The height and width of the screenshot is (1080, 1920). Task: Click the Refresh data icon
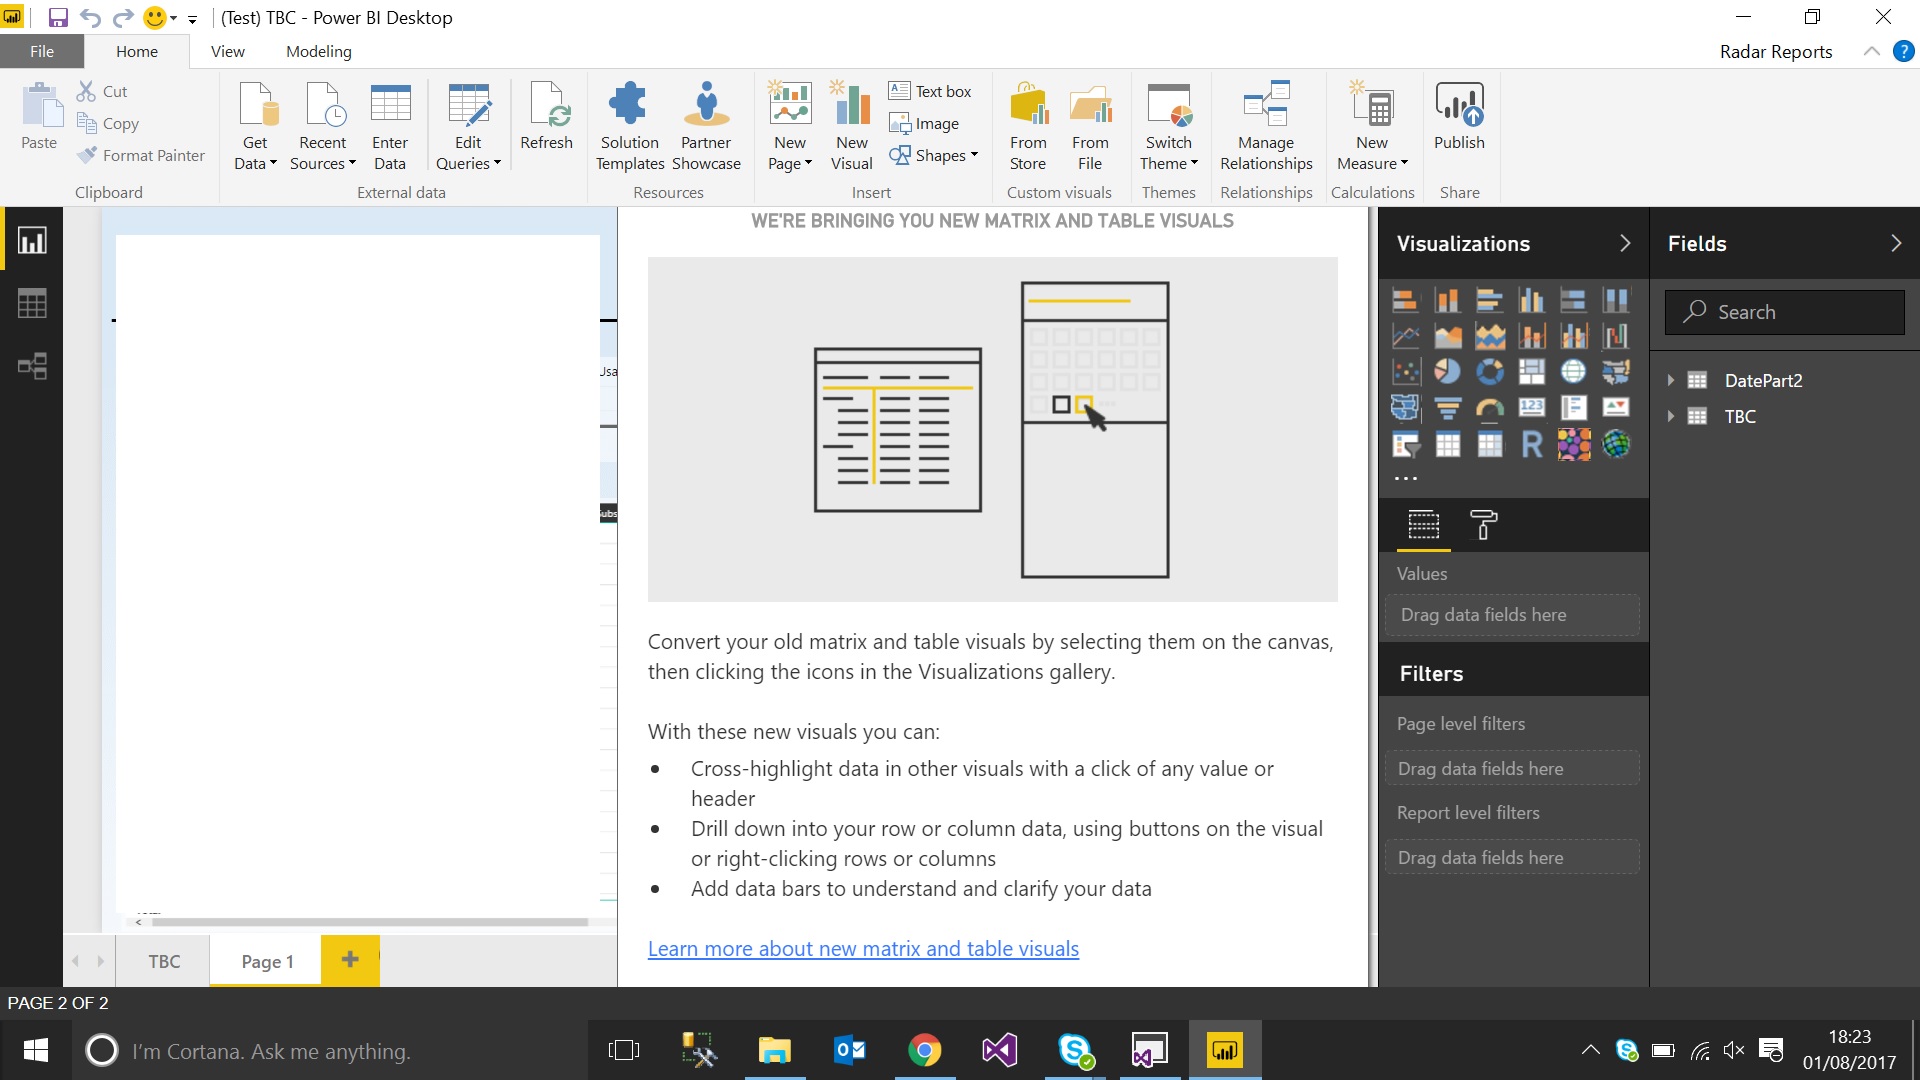pyautogui.click(x=546, y=118)
